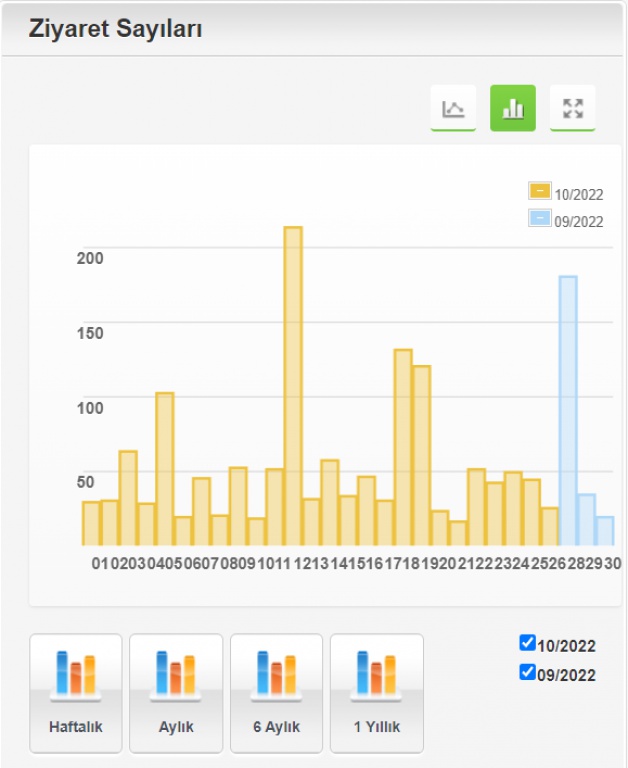The image size is (628, 768).
Task: Click the 10/2022 legend label text
Action: pos(579,195)
